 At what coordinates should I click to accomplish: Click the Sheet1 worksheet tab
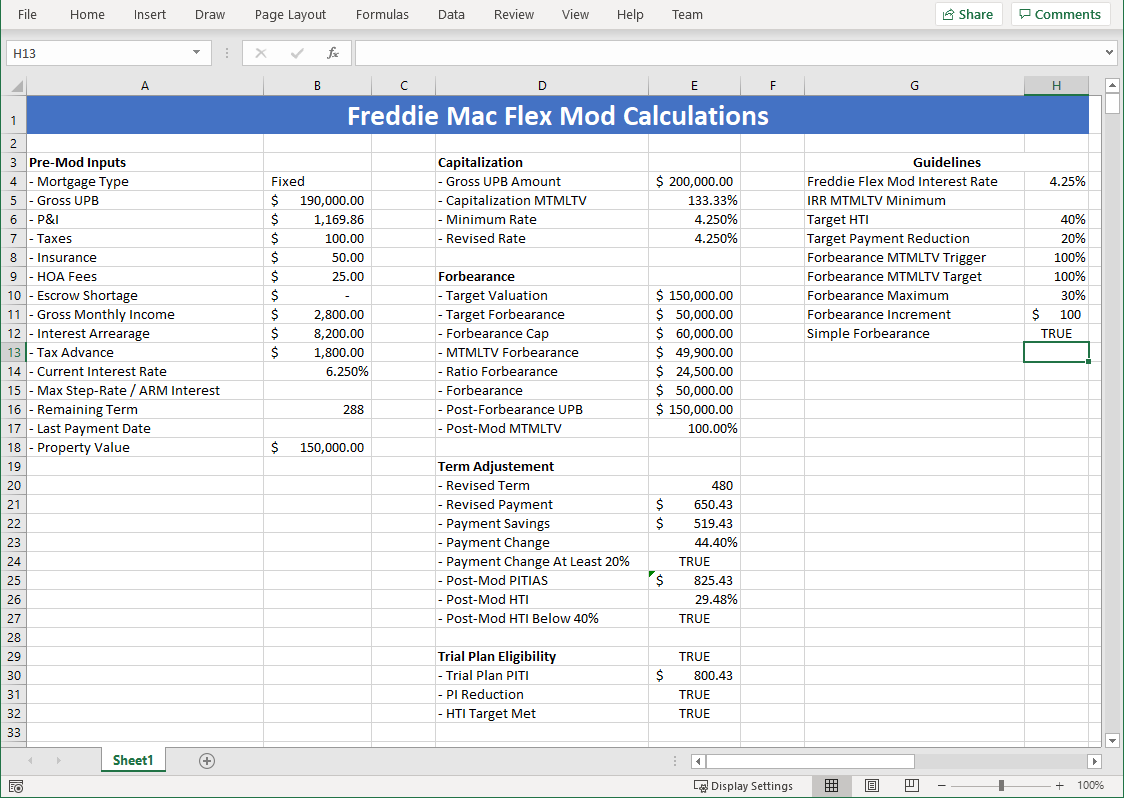click(x=133, y=761)
